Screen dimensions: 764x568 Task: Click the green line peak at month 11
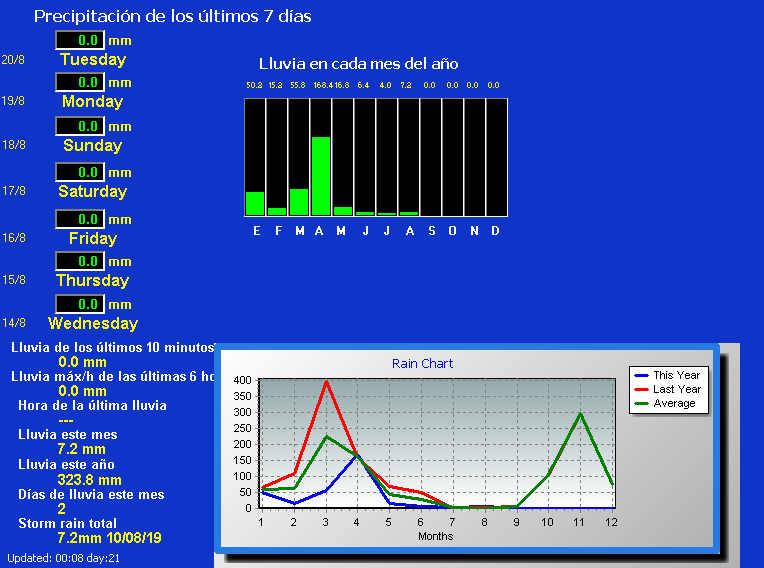(580, 413)
